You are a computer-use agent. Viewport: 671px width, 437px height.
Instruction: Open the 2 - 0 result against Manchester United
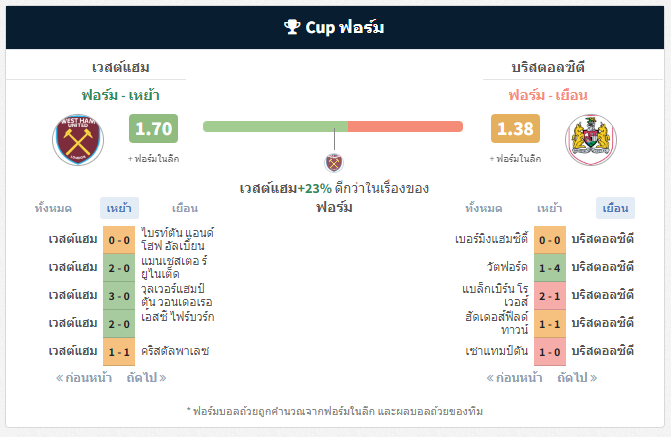(x=119, y=268)
